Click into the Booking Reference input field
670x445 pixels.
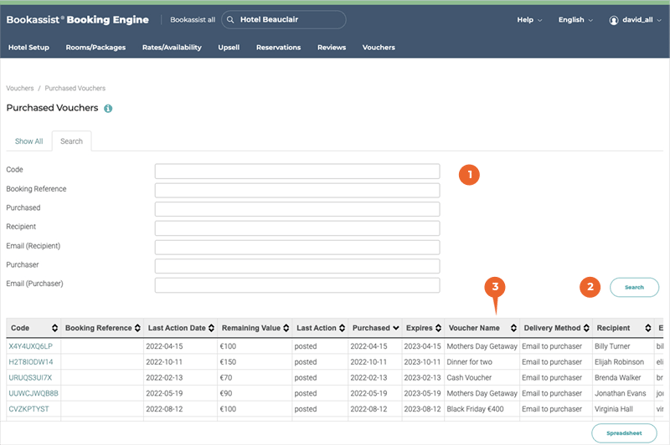297,190
